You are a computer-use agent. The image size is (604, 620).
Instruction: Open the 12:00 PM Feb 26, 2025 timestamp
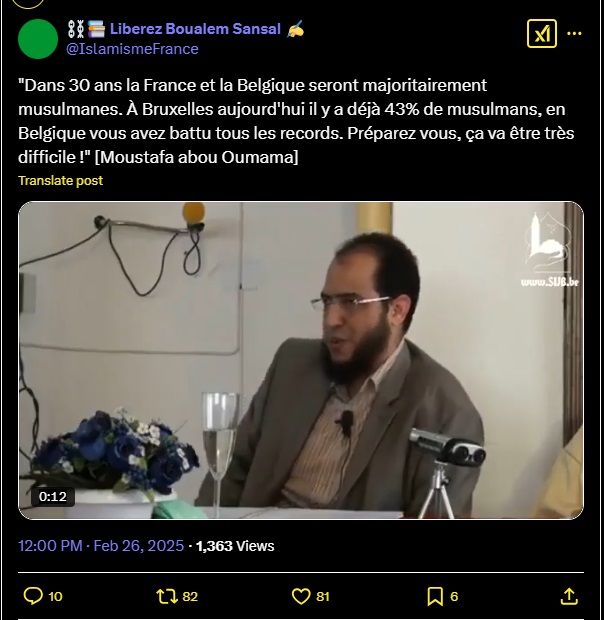101,546
